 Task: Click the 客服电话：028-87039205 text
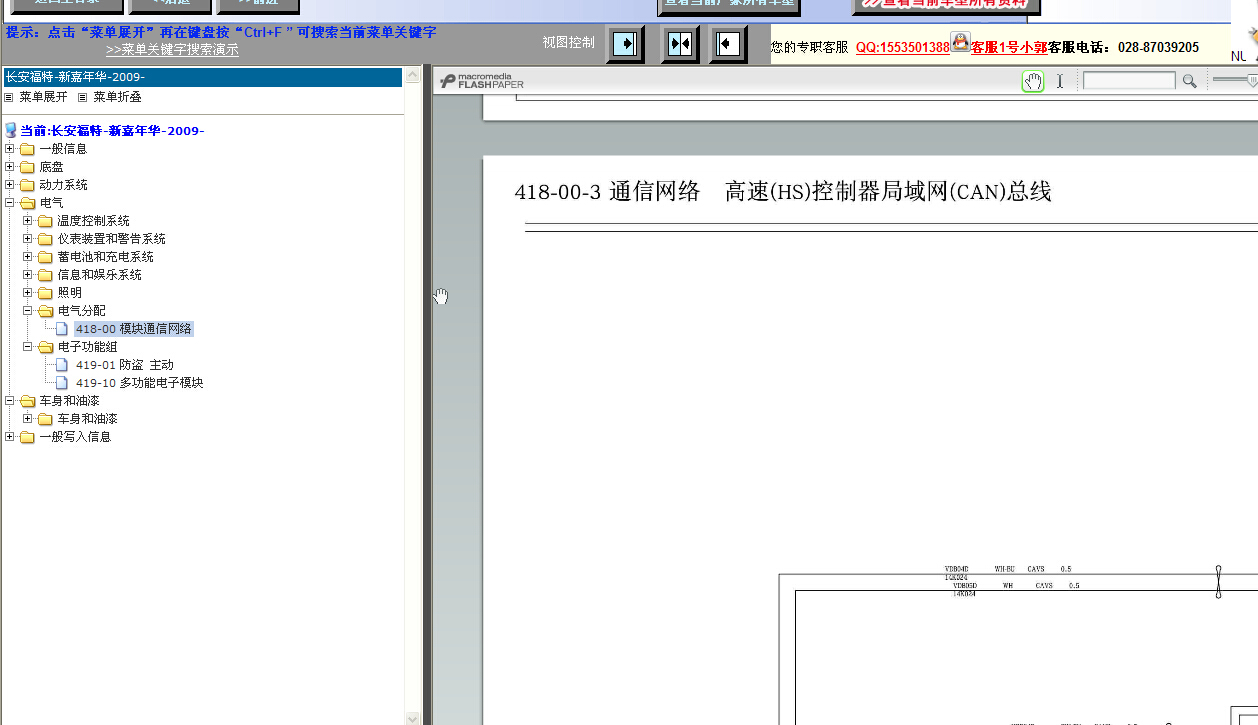1123,47
